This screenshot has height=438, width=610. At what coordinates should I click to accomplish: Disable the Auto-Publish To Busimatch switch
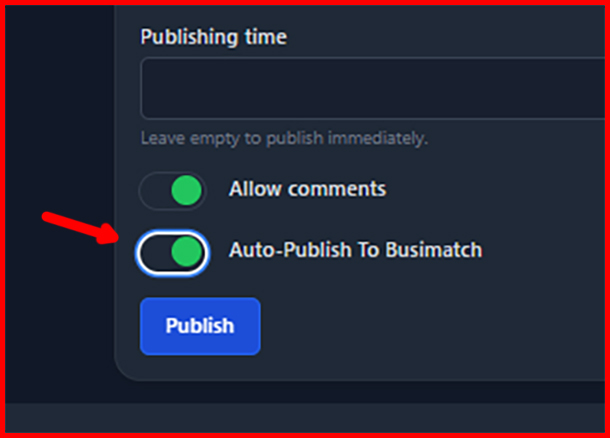pos(172,252)
